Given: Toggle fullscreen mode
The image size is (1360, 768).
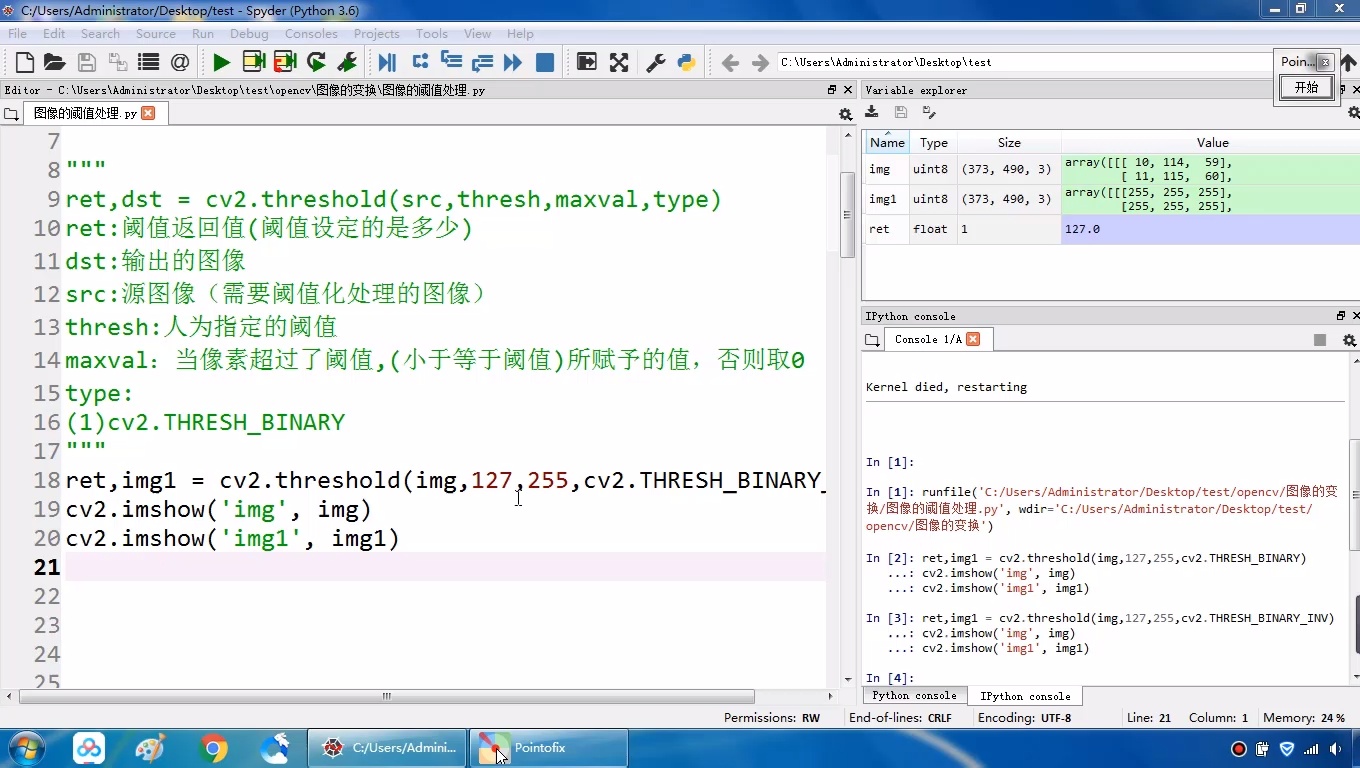Looking at the screenshot, I should [x=620, y=61].
